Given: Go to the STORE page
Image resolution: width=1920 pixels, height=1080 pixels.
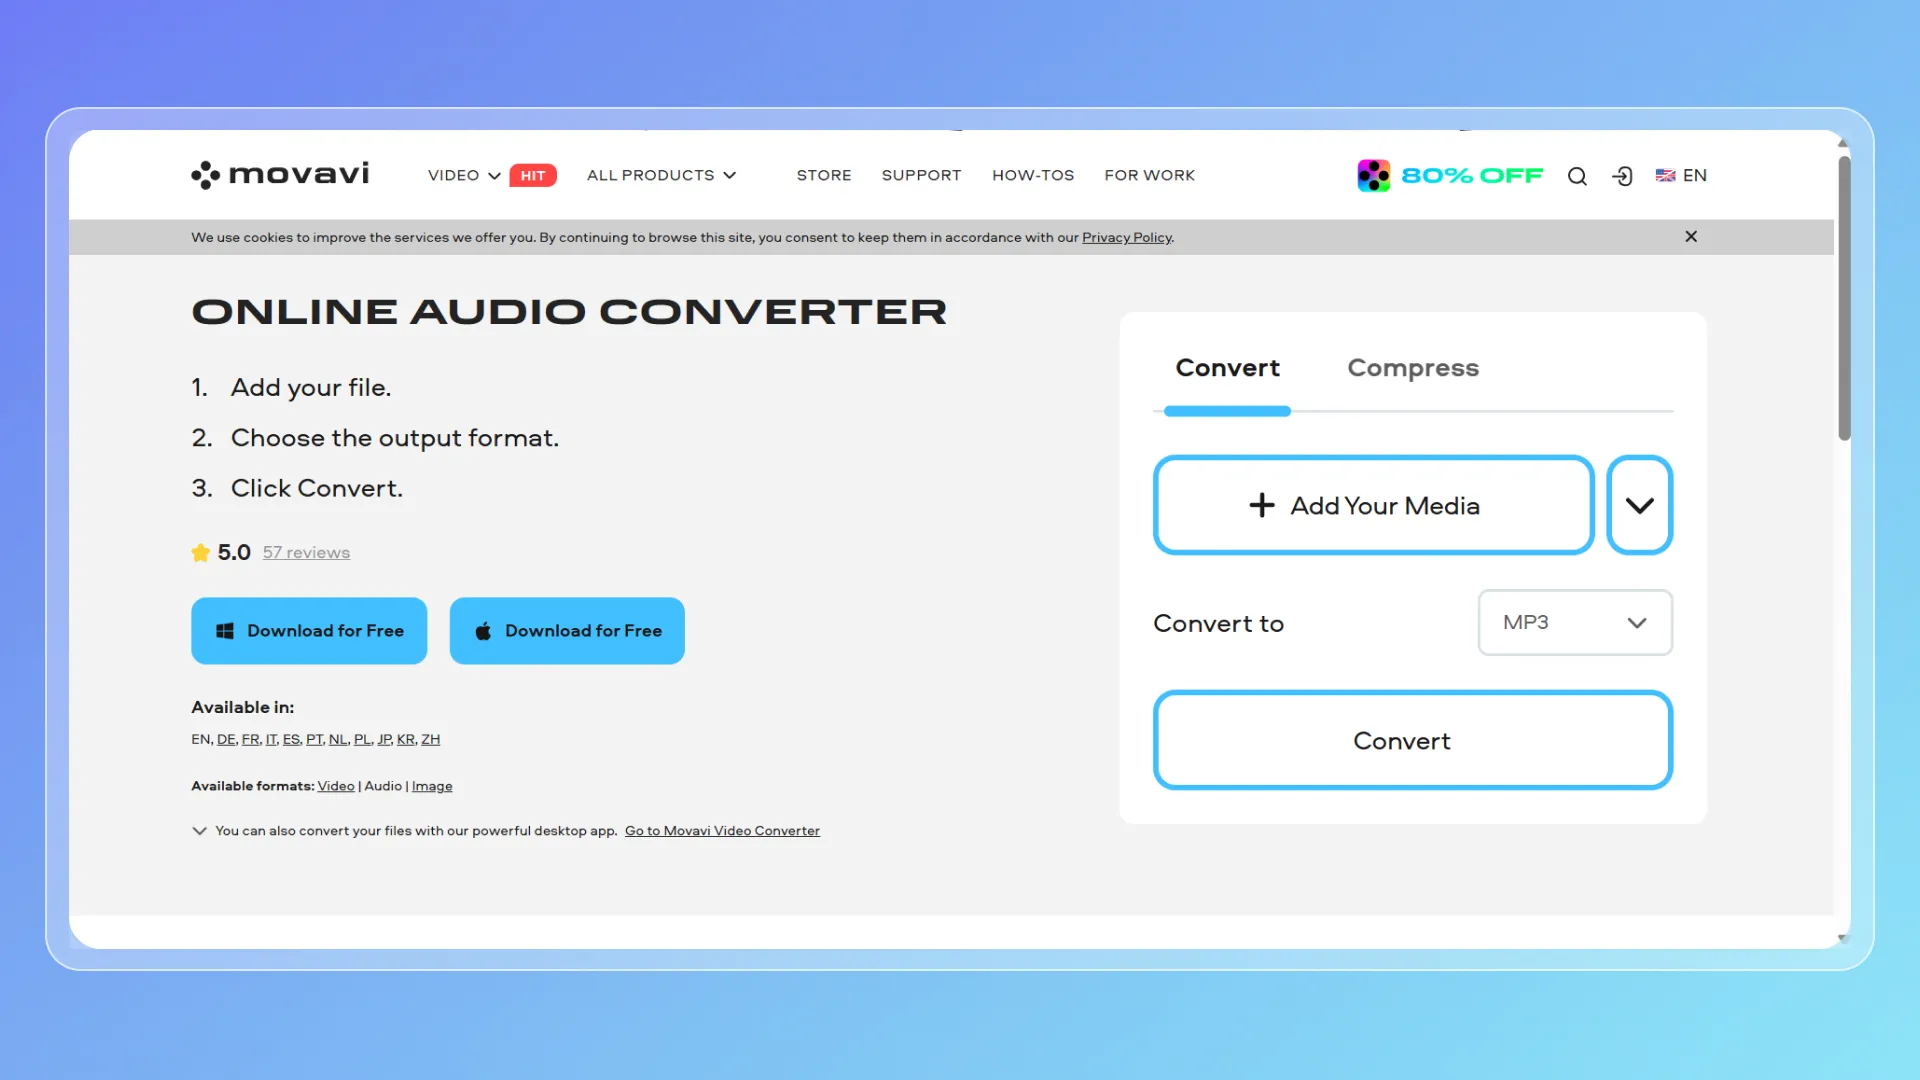Looking at the screenshot, I should coord(824,175).
